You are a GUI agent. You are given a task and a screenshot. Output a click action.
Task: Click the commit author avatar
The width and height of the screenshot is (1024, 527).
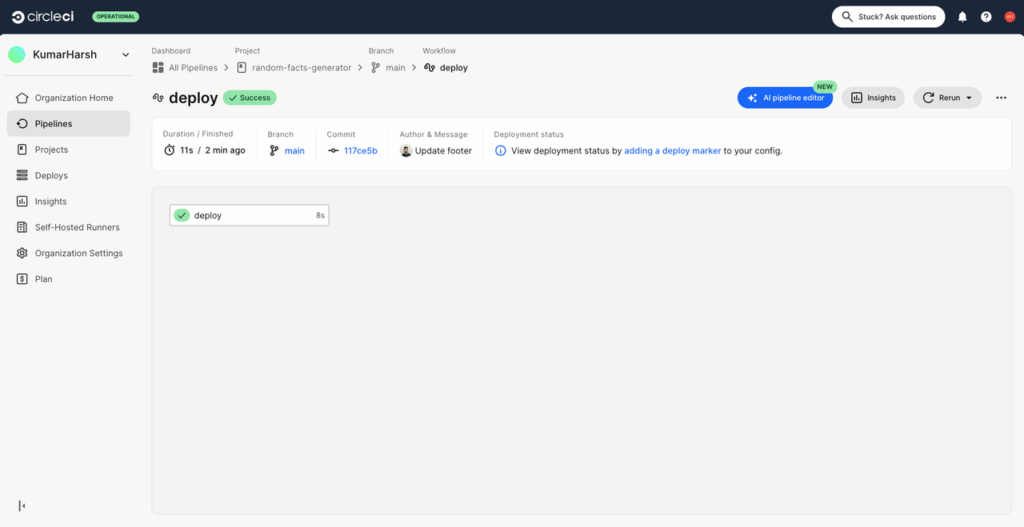pos(406,151)
